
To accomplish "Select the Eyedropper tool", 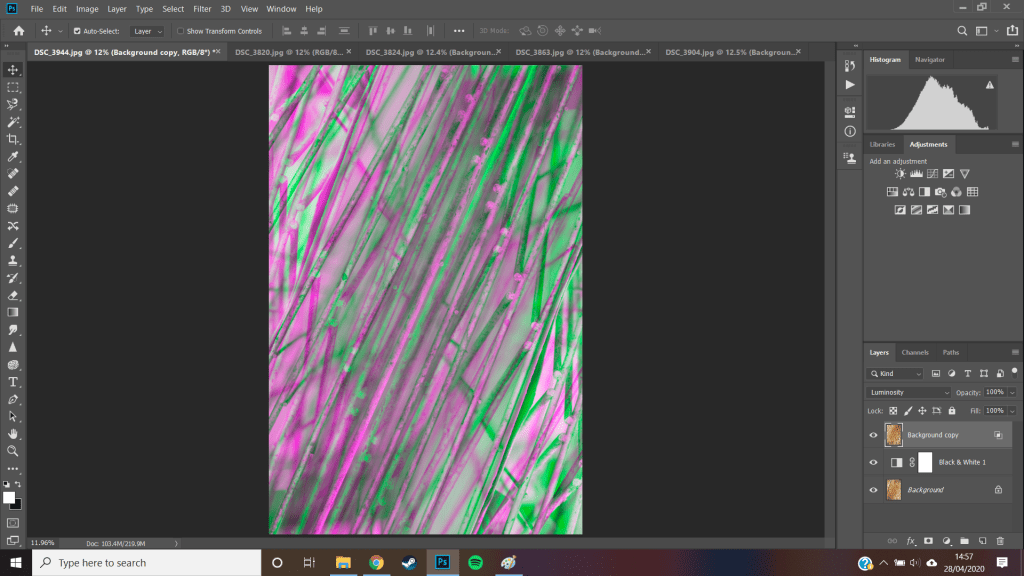I will point(13,157).
